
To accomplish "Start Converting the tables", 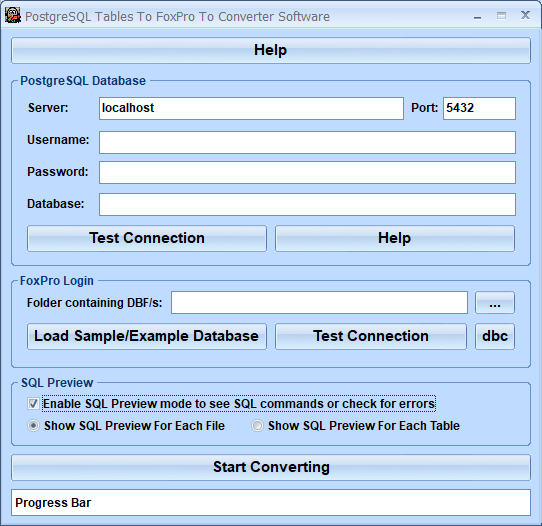I will click(x=271, y=468).
